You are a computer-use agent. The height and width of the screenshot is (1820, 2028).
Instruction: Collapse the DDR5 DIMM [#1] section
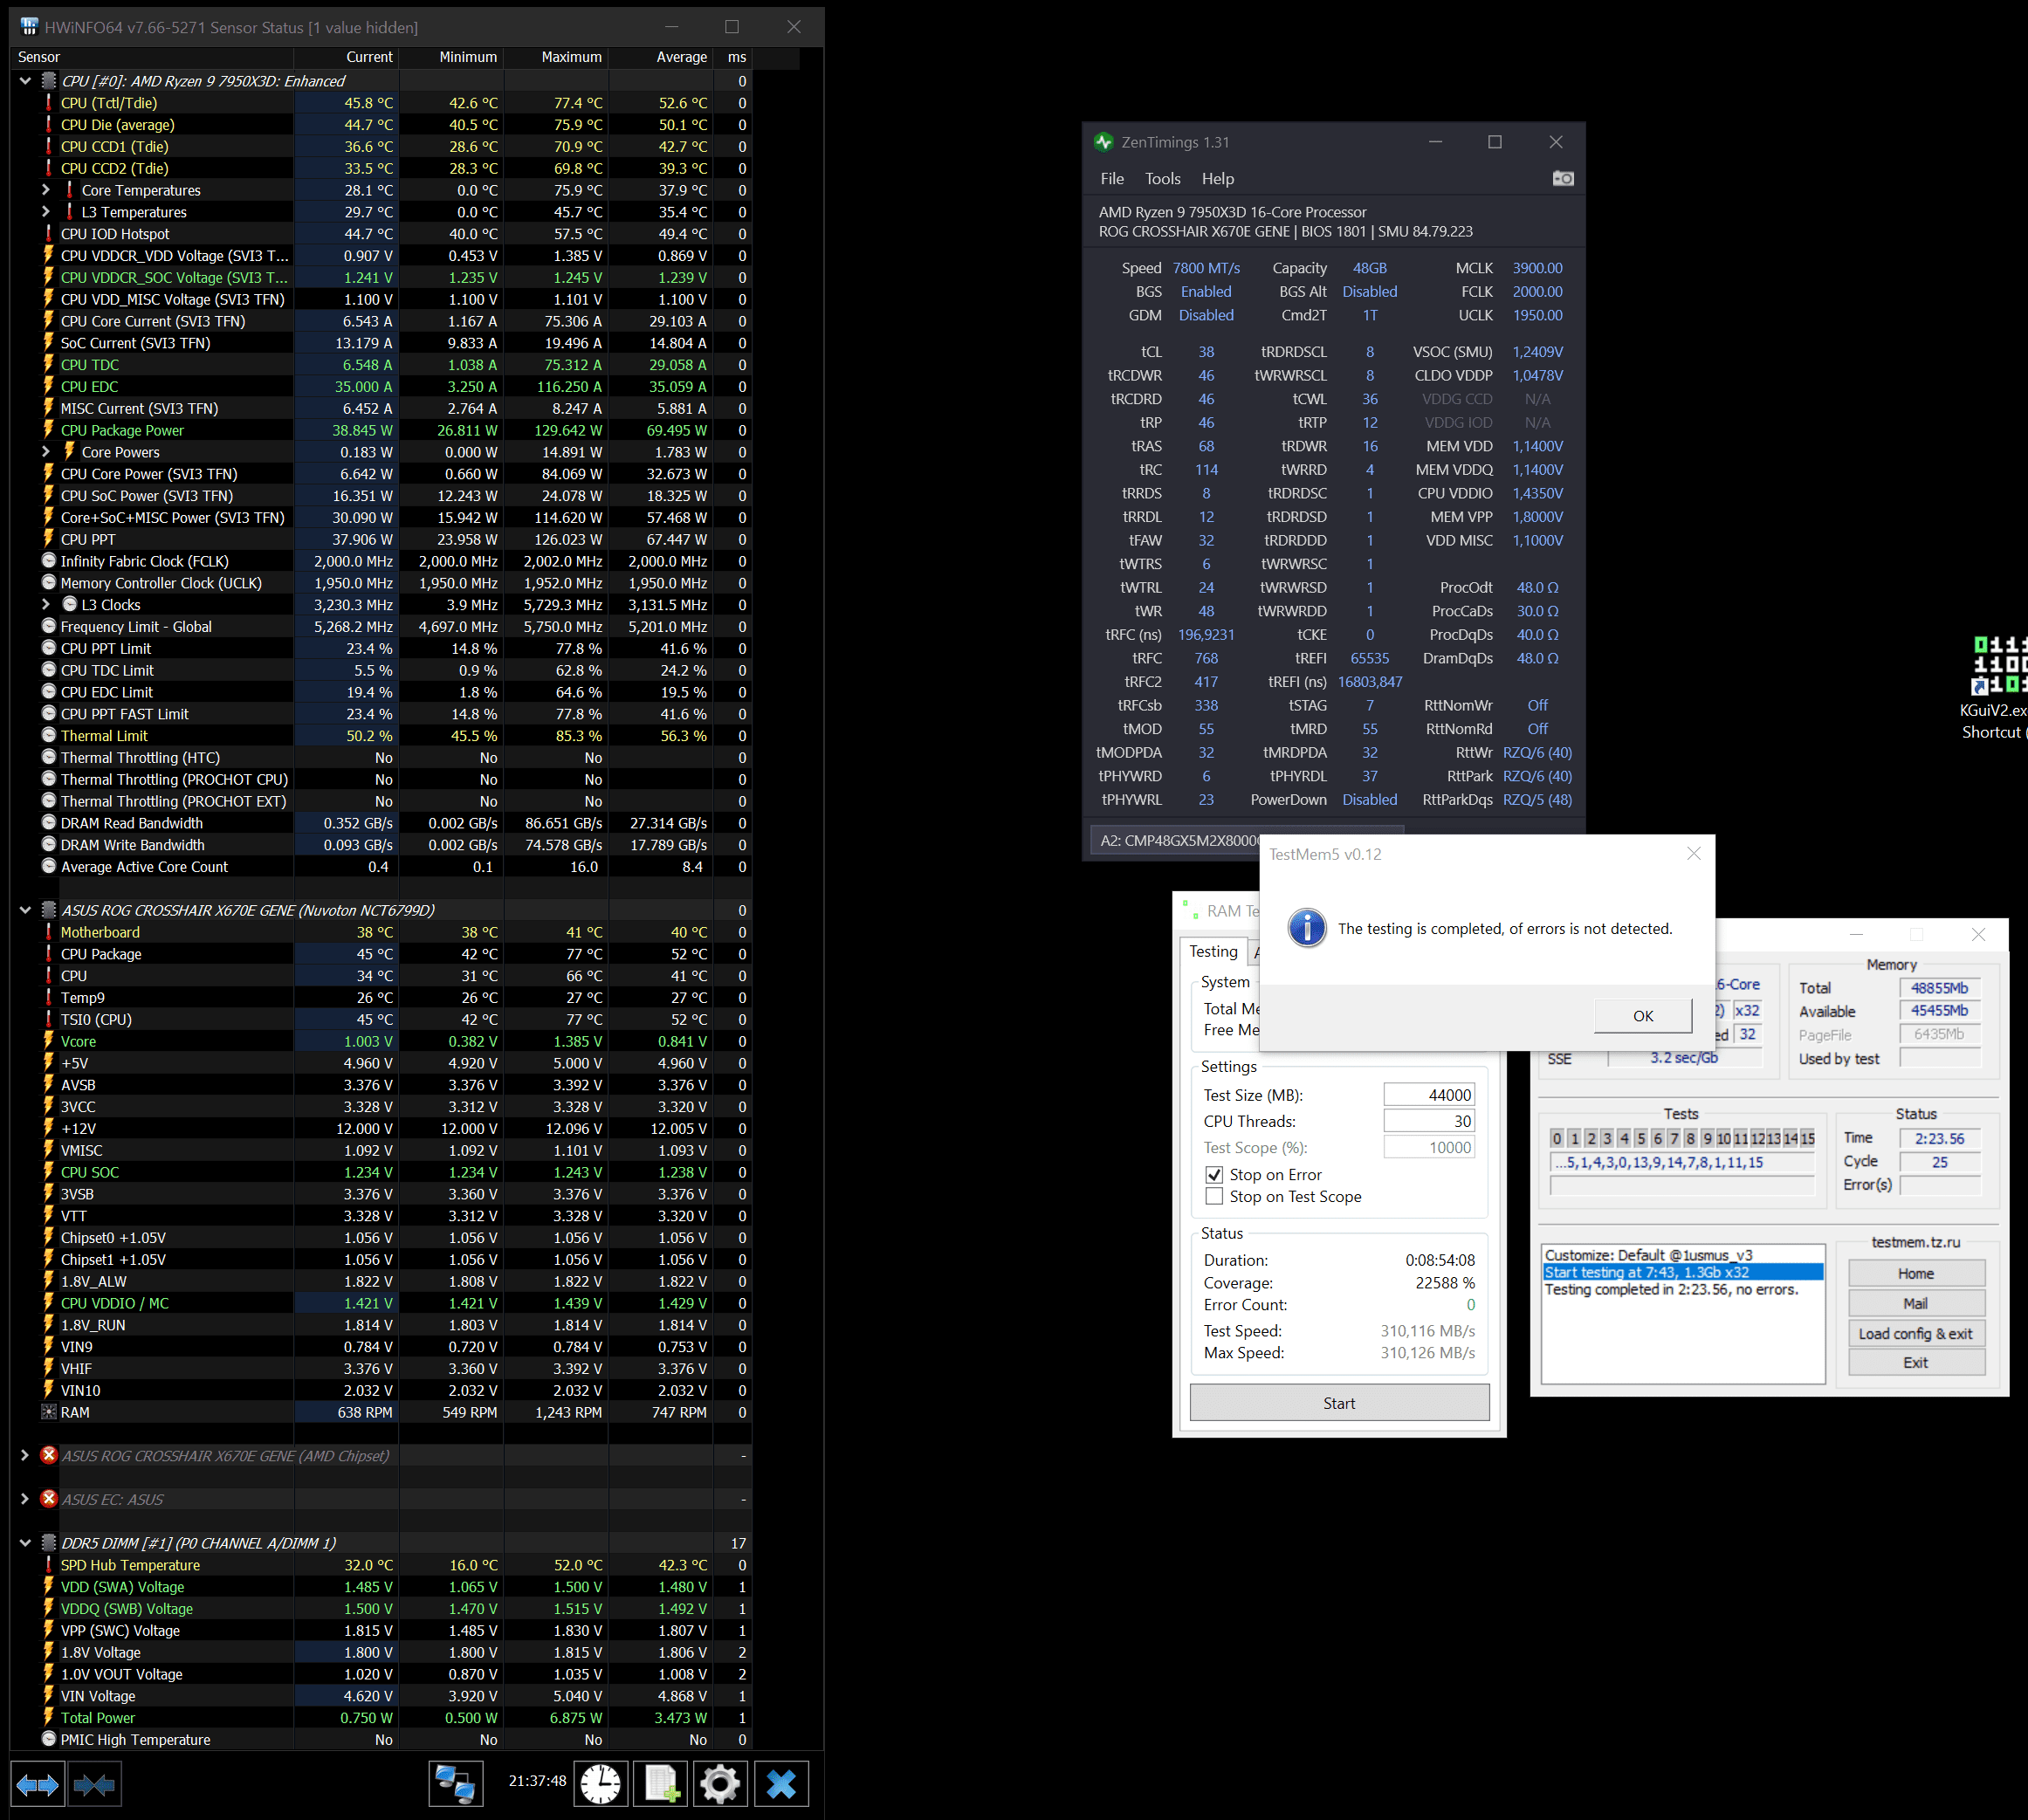coord(25,1542)
